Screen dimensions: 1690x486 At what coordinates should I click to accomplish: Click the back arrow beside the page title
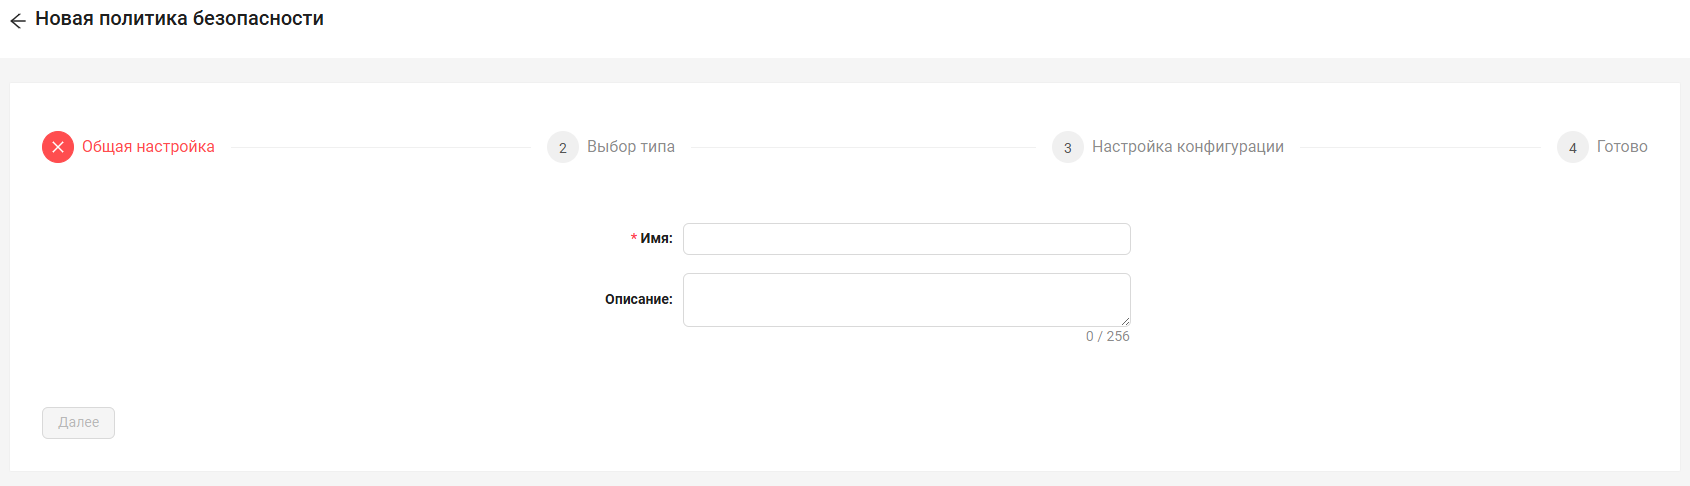[18, 20]
